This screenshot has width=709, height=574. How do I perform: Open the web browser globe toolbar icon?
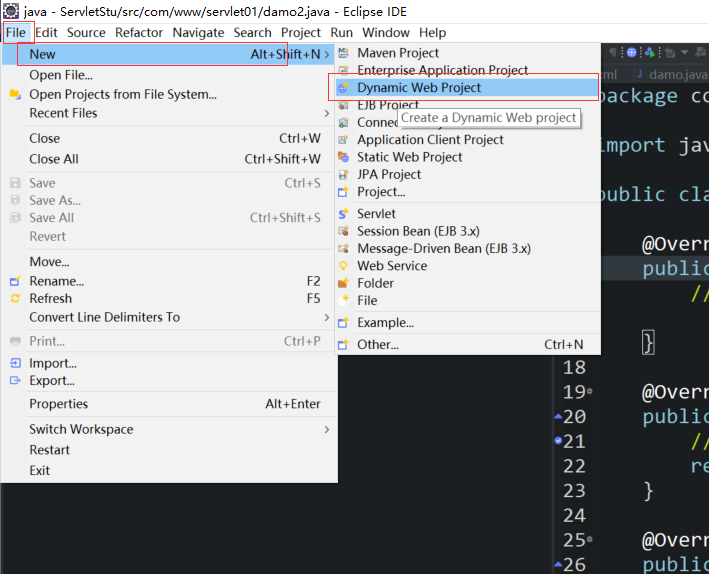click(632, 52)
